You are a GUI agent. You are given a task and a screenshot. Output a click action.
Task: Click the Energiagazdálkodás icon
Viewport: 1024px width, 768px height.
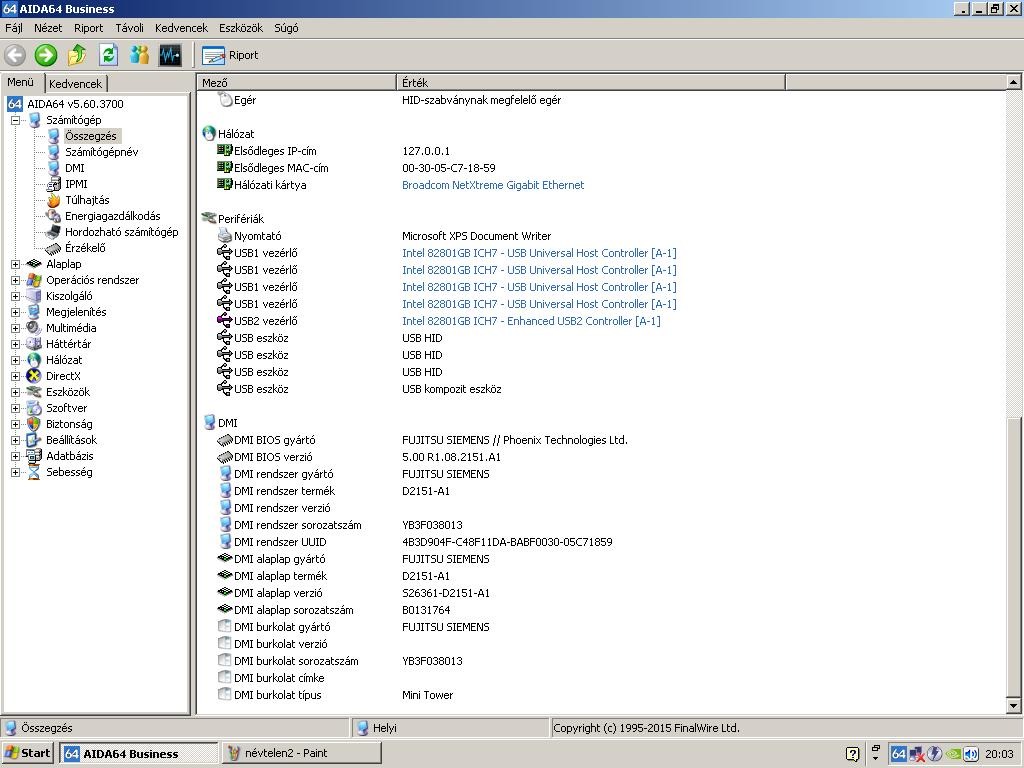pos(53,216)
